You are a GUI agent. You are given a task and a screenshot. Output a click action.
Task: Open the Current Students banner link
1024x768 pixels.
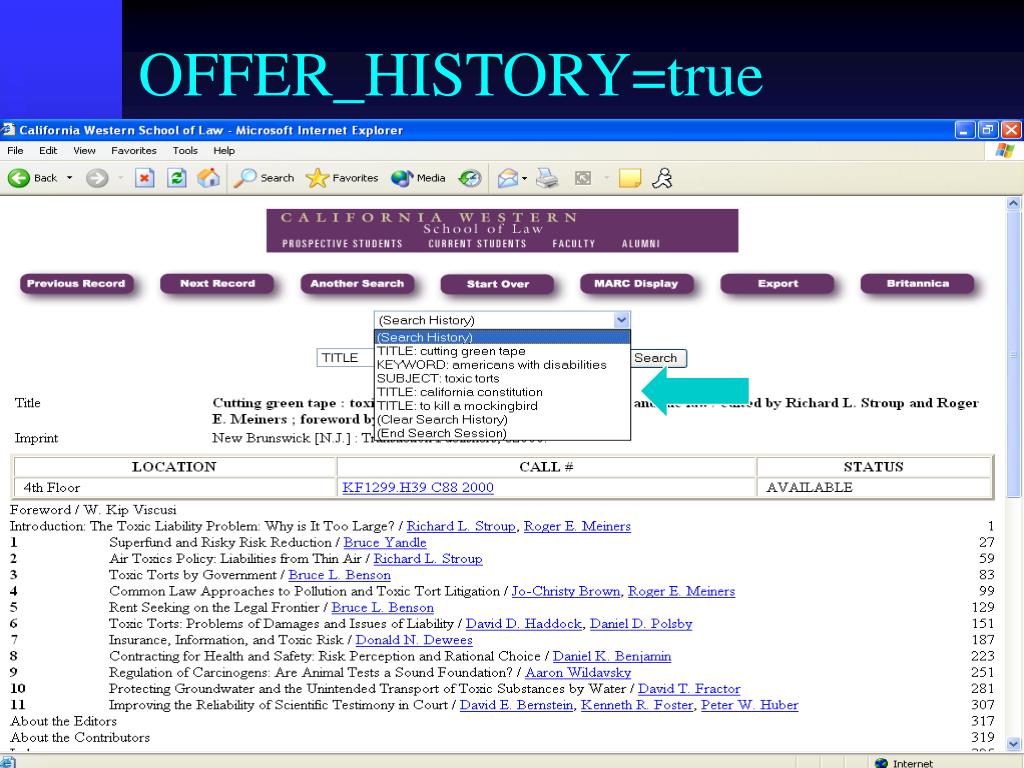click(477, 244)
